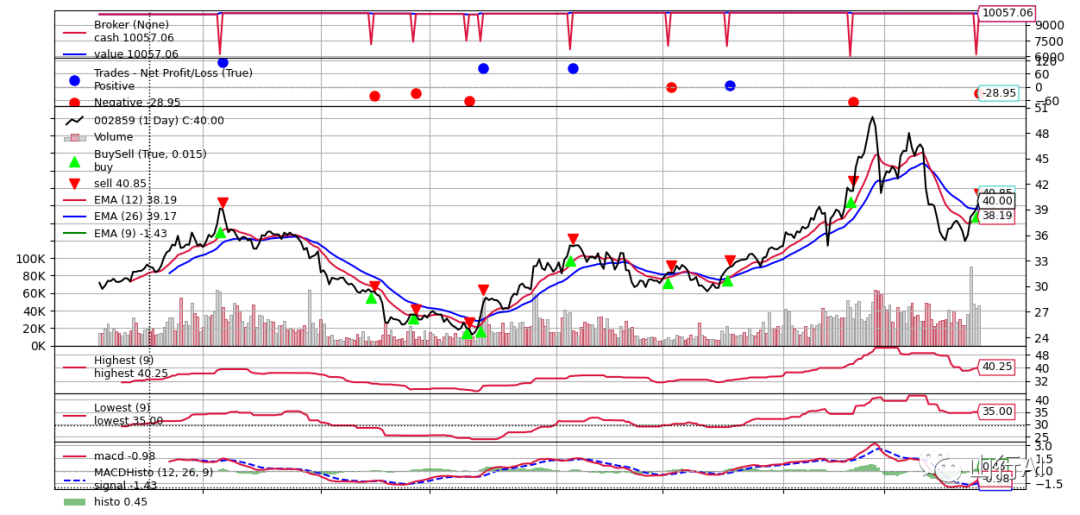
Task: Click the red sell triangle legend marker
Action: click(74, 183)
